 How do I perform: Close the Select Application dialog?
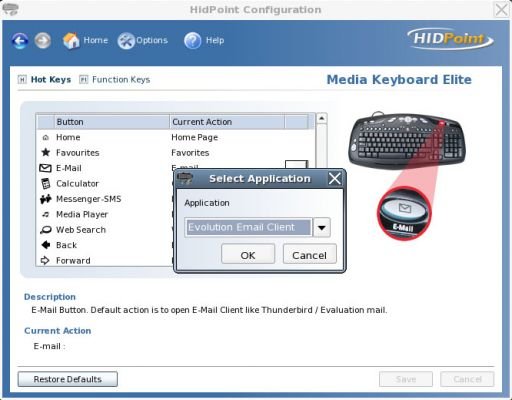(335, 178)
